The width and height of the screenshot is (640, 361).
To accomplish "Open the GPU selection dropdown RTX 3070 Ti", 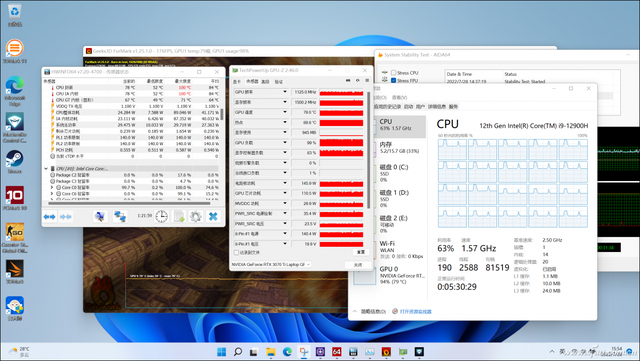I will (271, 265).
